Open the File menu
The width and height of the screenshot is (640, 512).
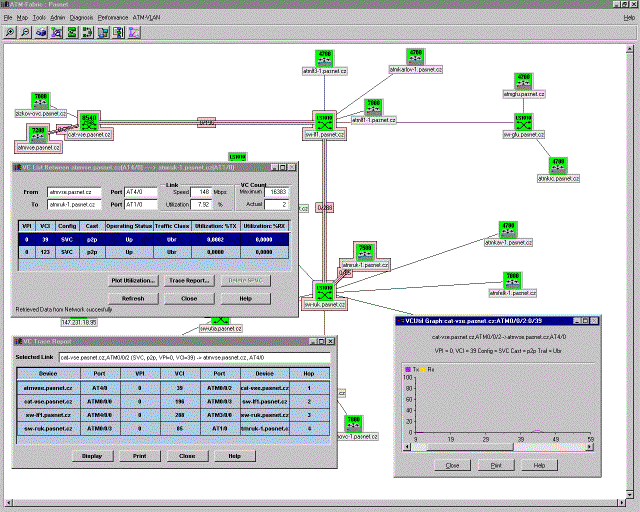tap(8, 18)
